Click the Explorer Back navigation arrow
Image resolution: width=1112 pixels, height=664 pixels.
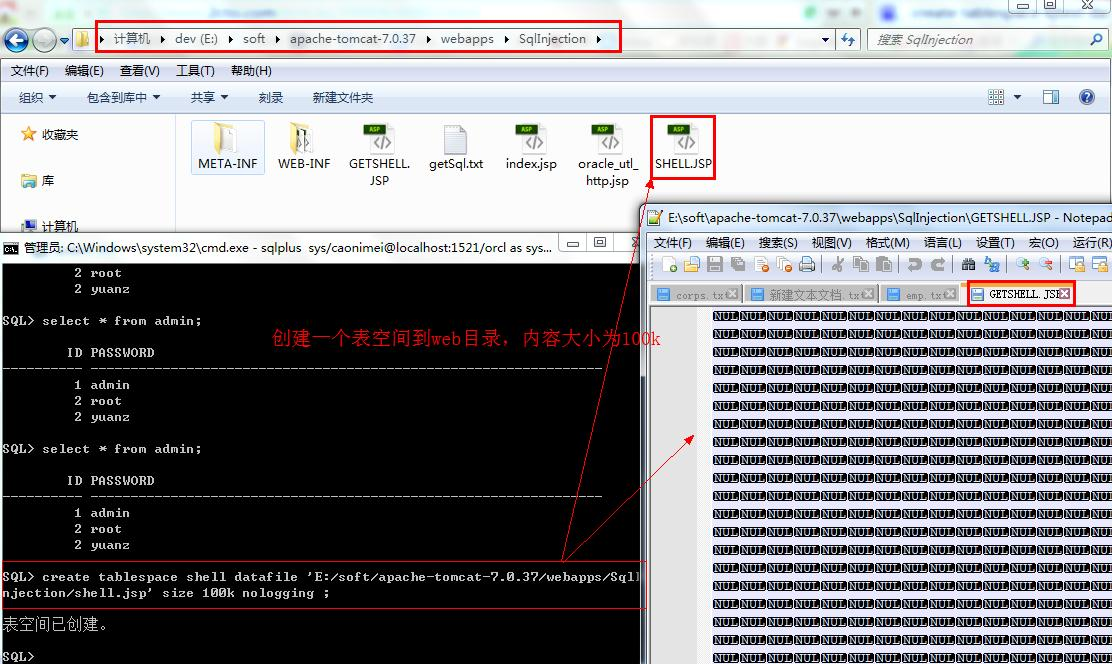[x=16, y=40]
